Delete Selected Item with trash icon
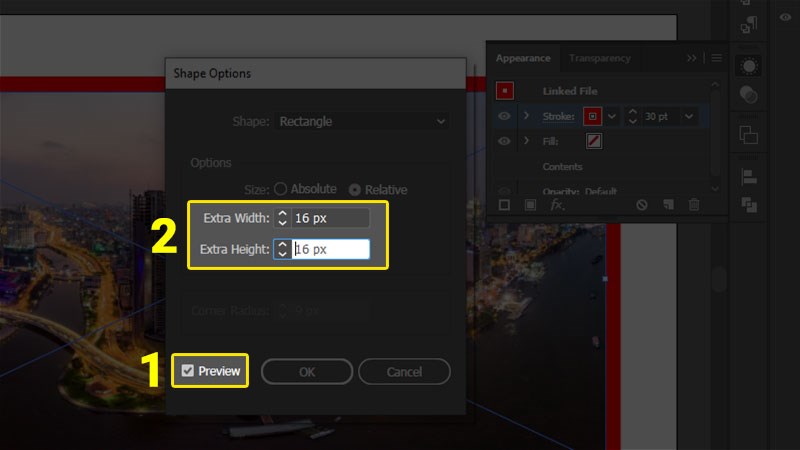The width and height of the screenshot is (800, 450). coord(694,205)
